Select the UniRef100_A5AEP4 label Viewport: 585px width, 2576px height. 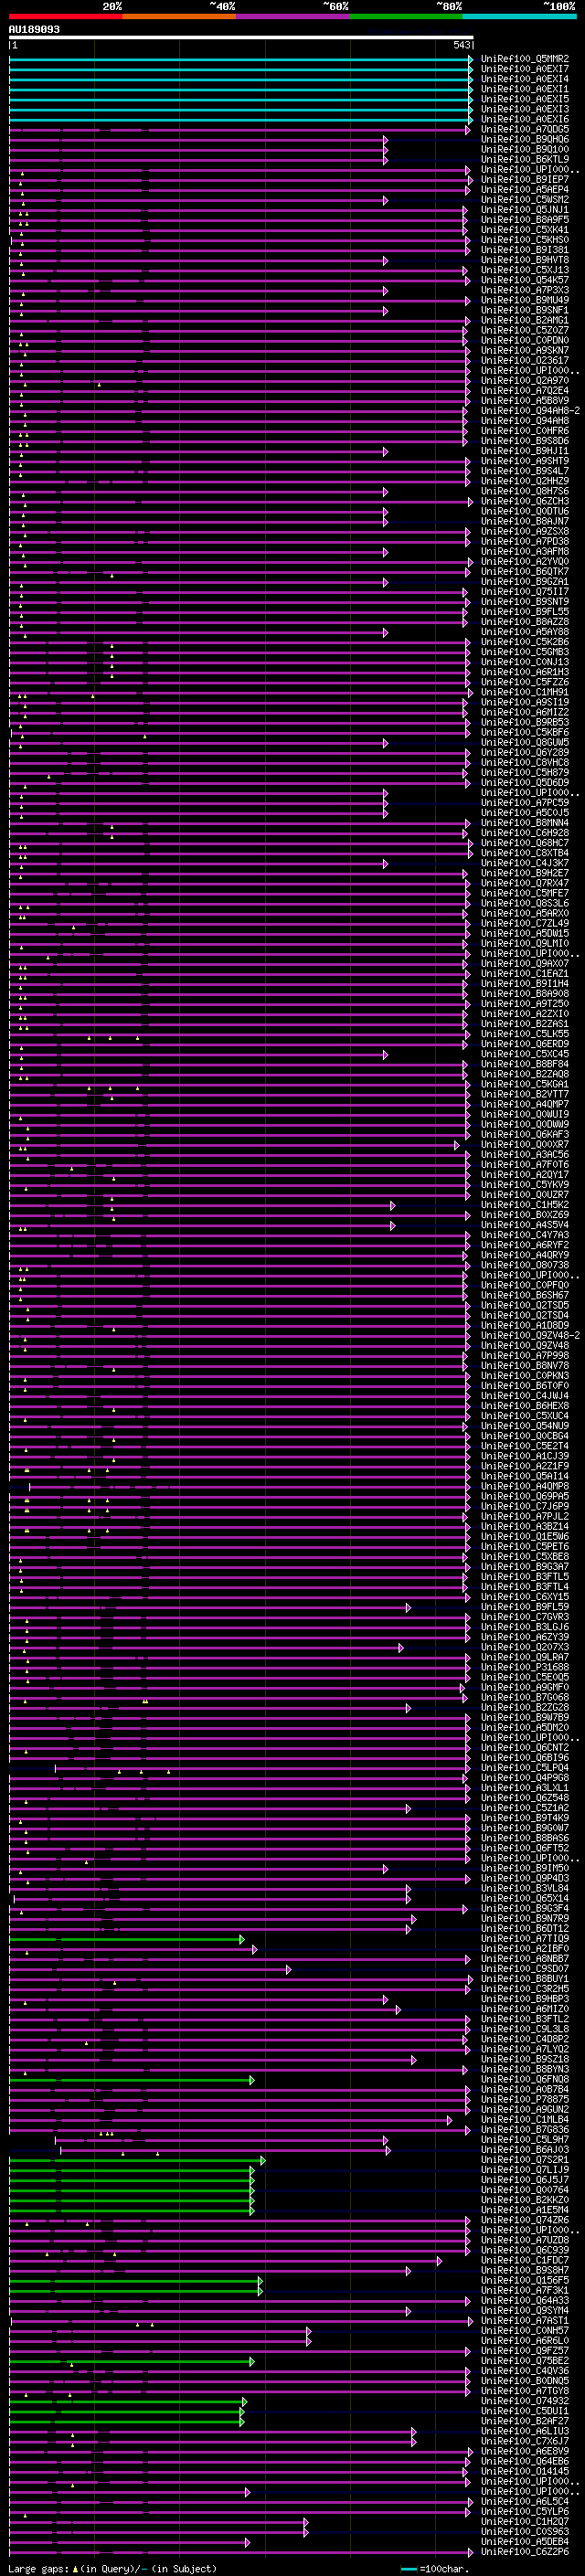coord(525,190)
